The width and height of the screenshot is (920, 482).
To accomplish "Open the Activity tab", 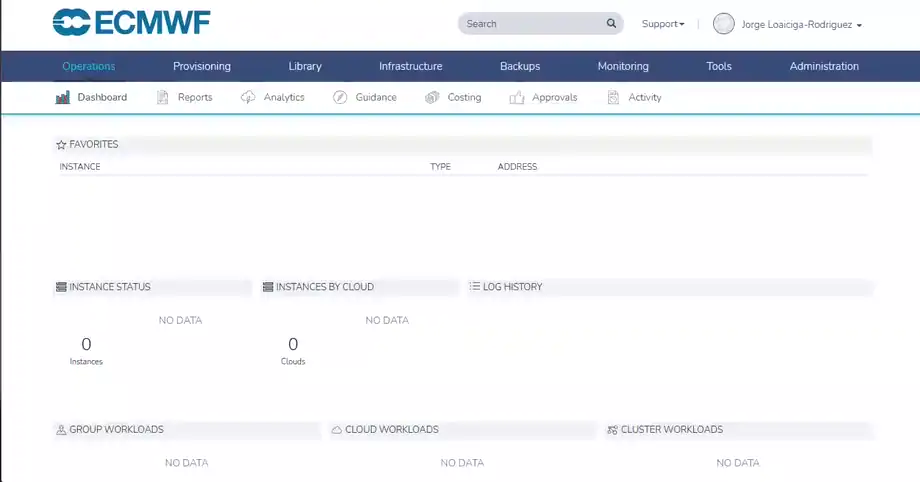I will click(635, 97).
